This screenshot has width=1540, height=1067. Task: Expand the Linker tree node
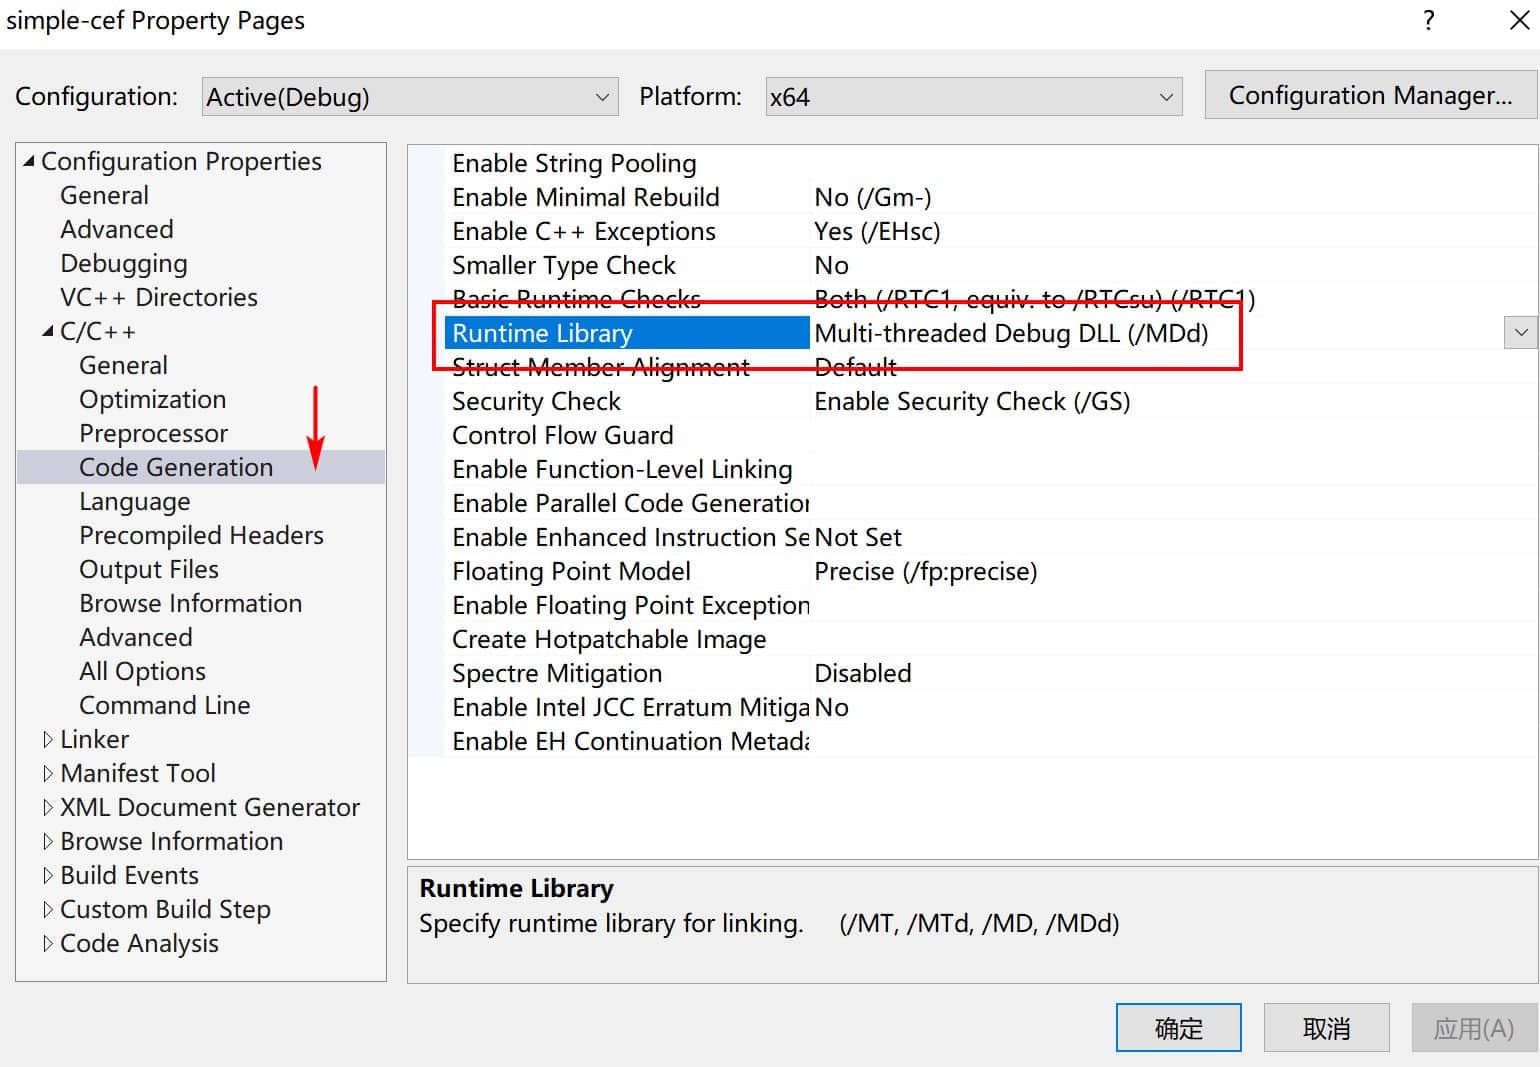pos(47,740)
